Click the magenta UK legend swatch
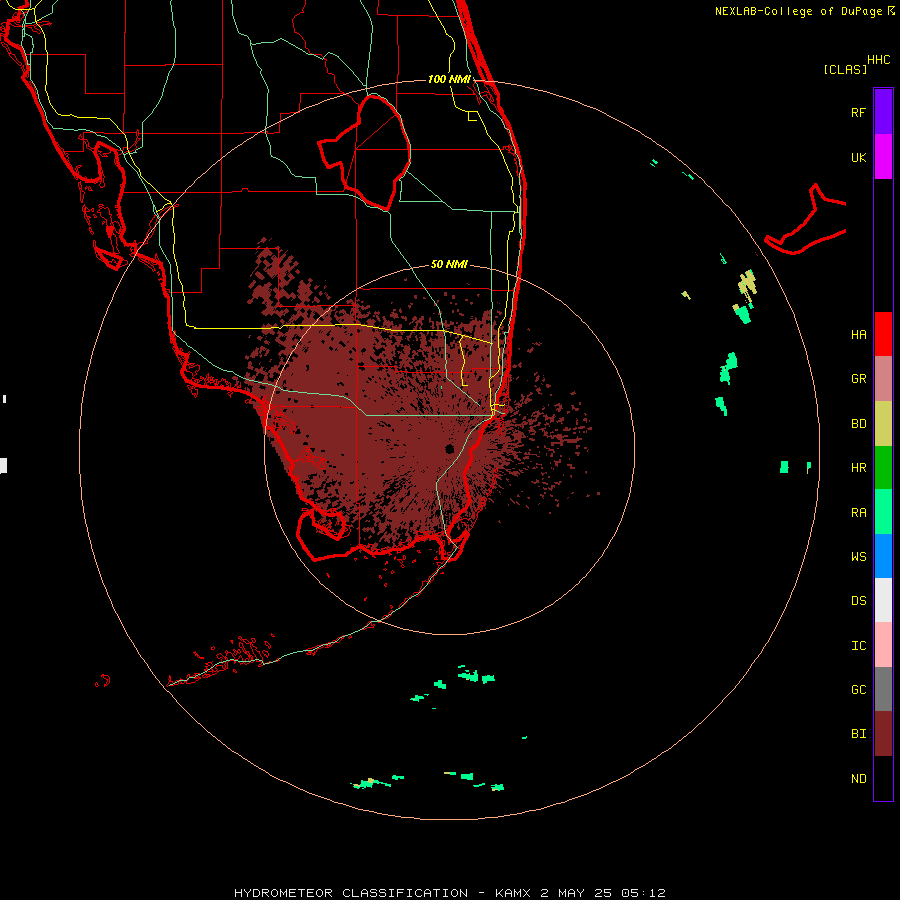 coord(883,157)
